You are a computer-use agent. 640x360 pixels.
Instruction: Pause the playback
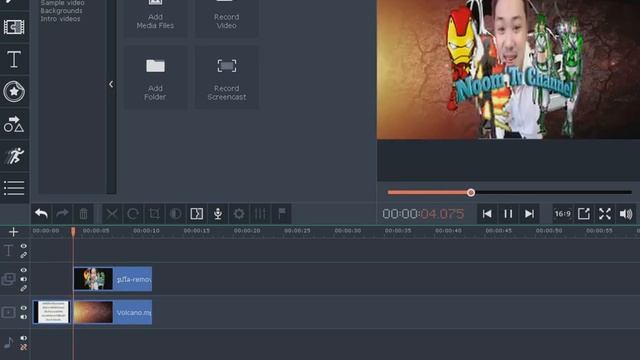tap(508, 214)
